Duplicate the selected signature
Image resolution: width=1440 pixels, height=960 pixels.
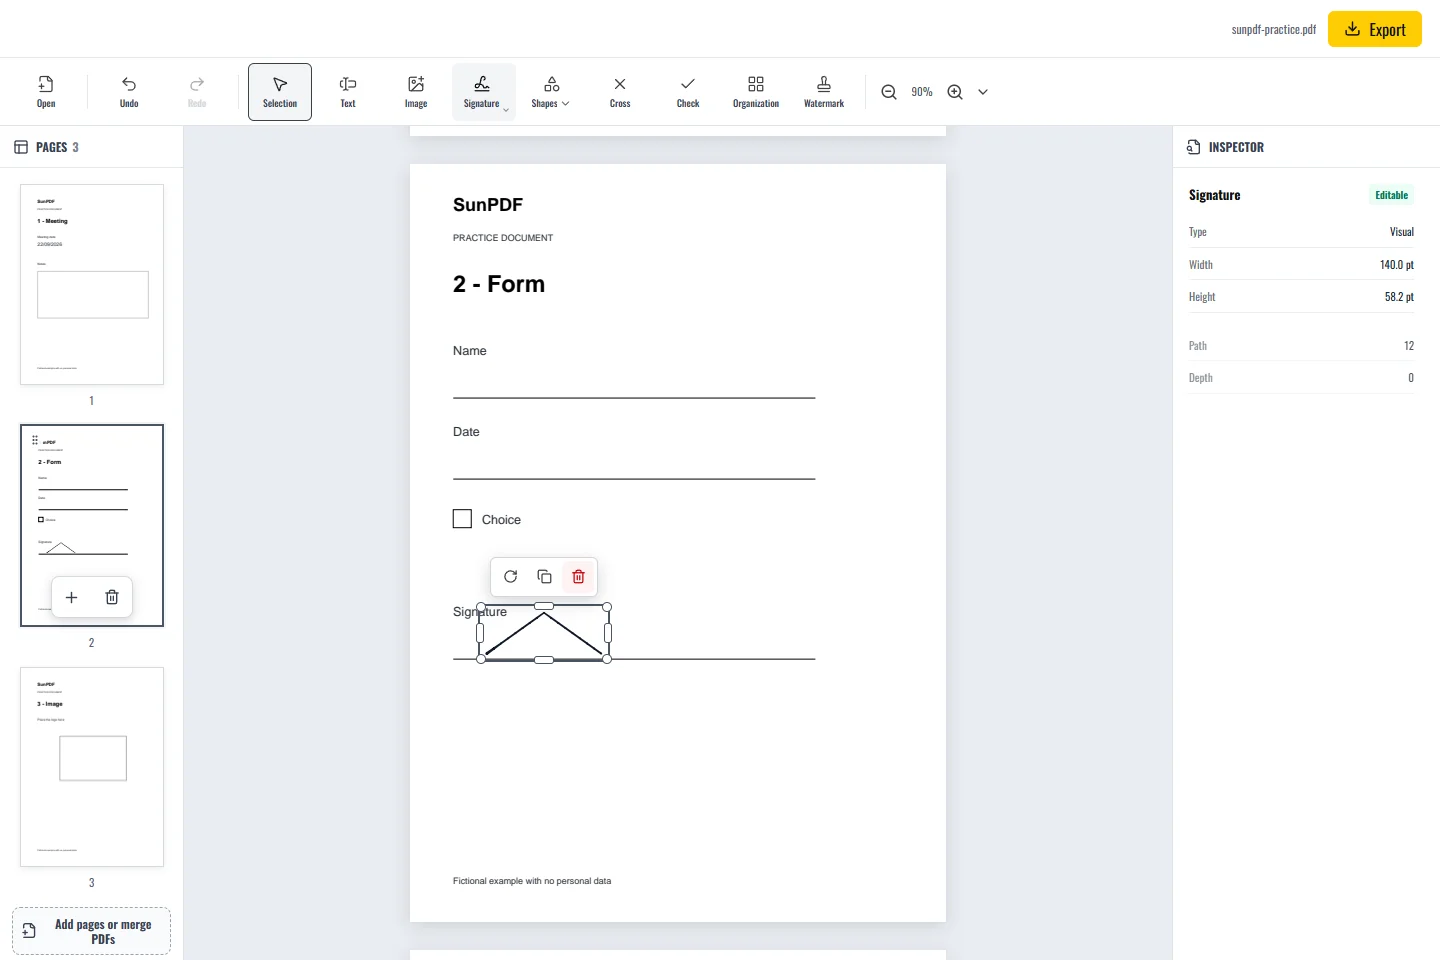point(544,577)
